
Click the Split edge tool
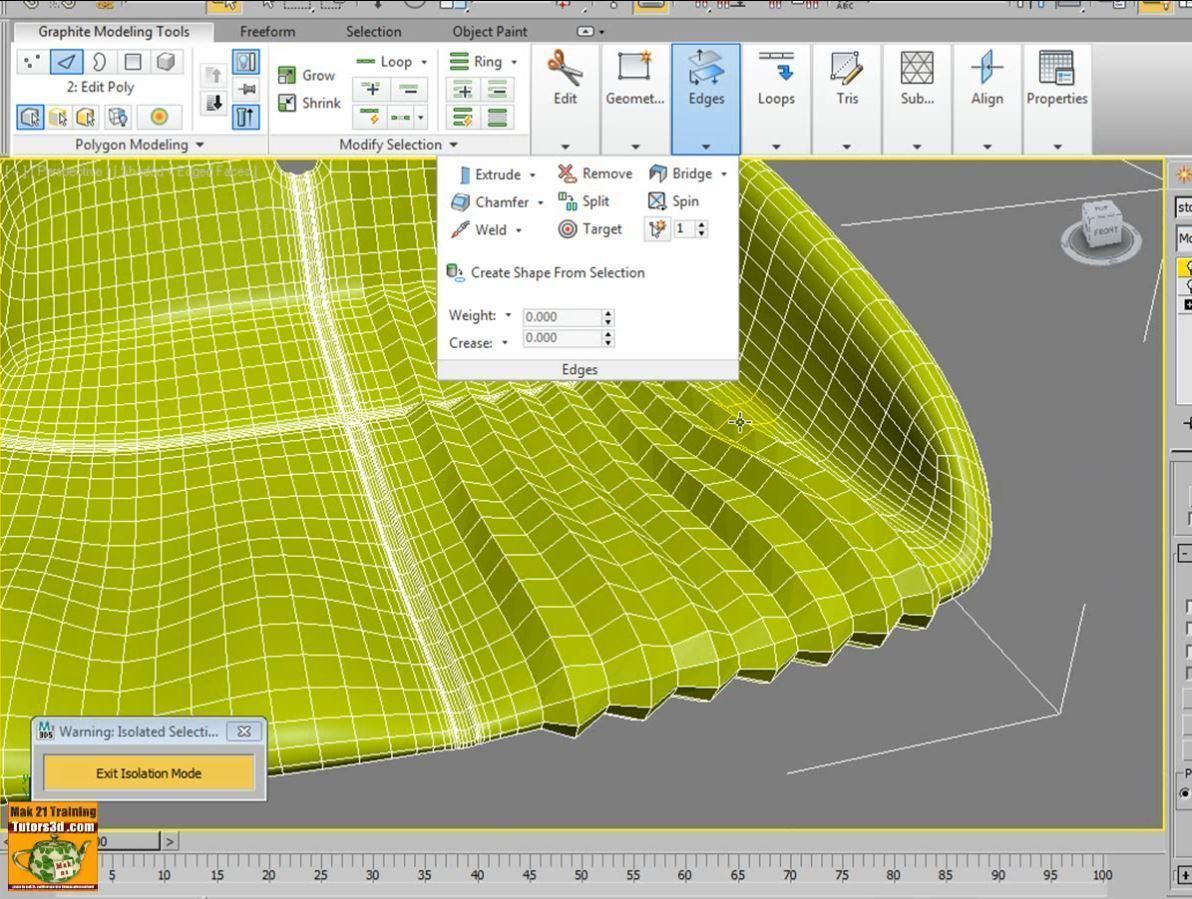coord(584,201)
